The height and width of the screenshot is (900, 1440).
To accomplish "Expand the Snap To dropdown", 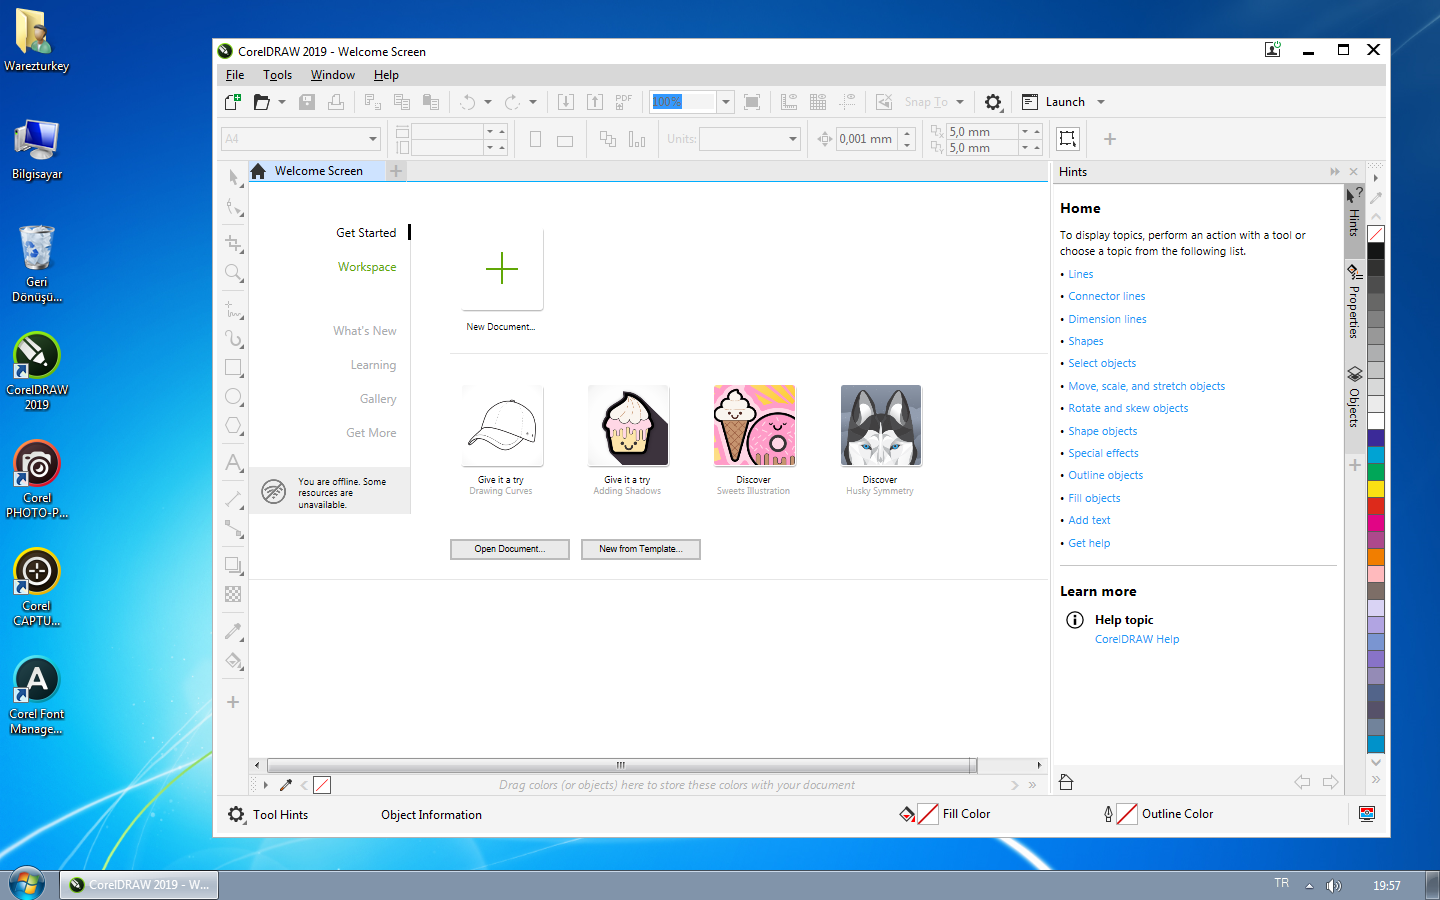I will [x=960, y=102].
